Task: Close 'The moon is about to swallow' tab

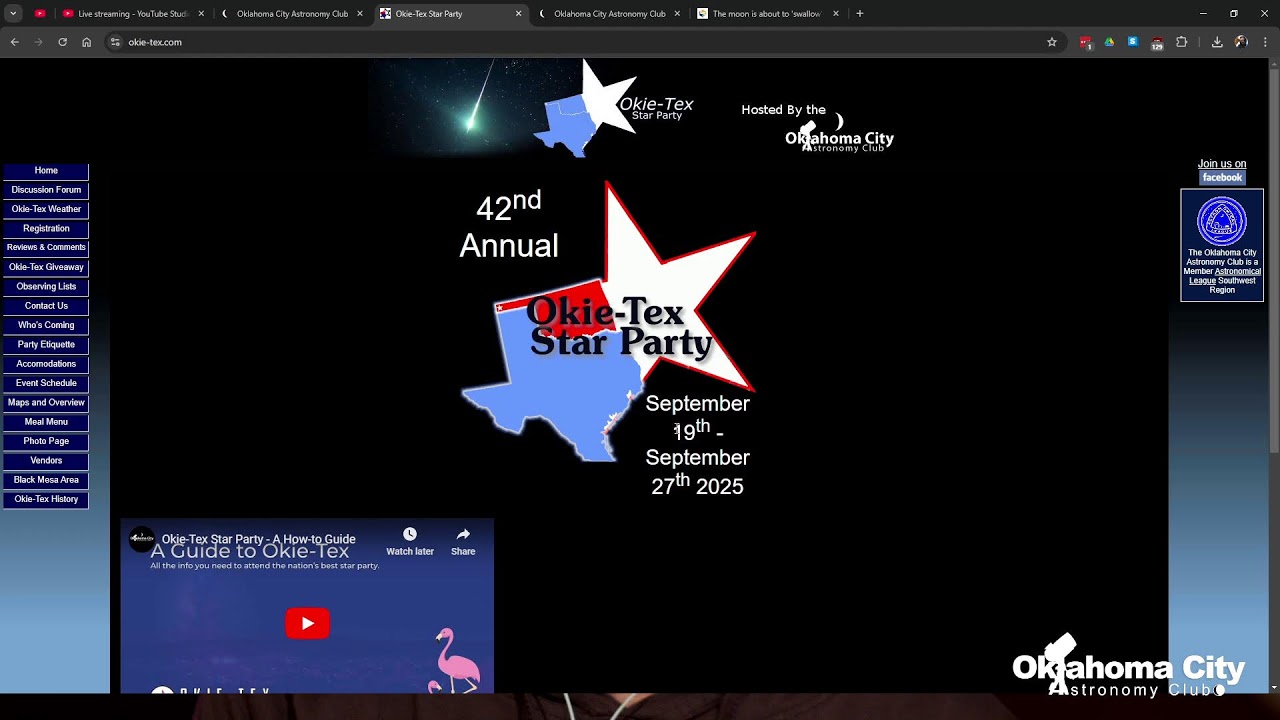Action: (x=836, y=14)
